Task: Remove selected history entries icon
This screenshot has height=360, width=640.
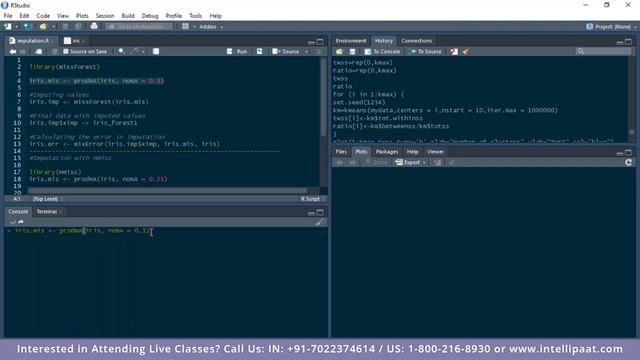Action: (x=454, y=51)
